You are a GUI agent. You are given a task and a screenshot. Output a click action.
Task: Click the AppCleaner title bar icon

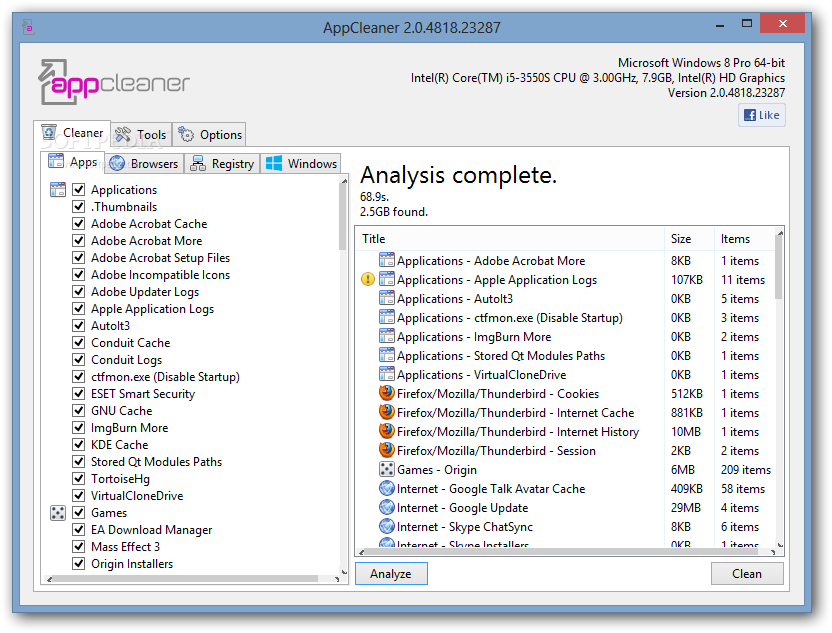click(29, 27)
